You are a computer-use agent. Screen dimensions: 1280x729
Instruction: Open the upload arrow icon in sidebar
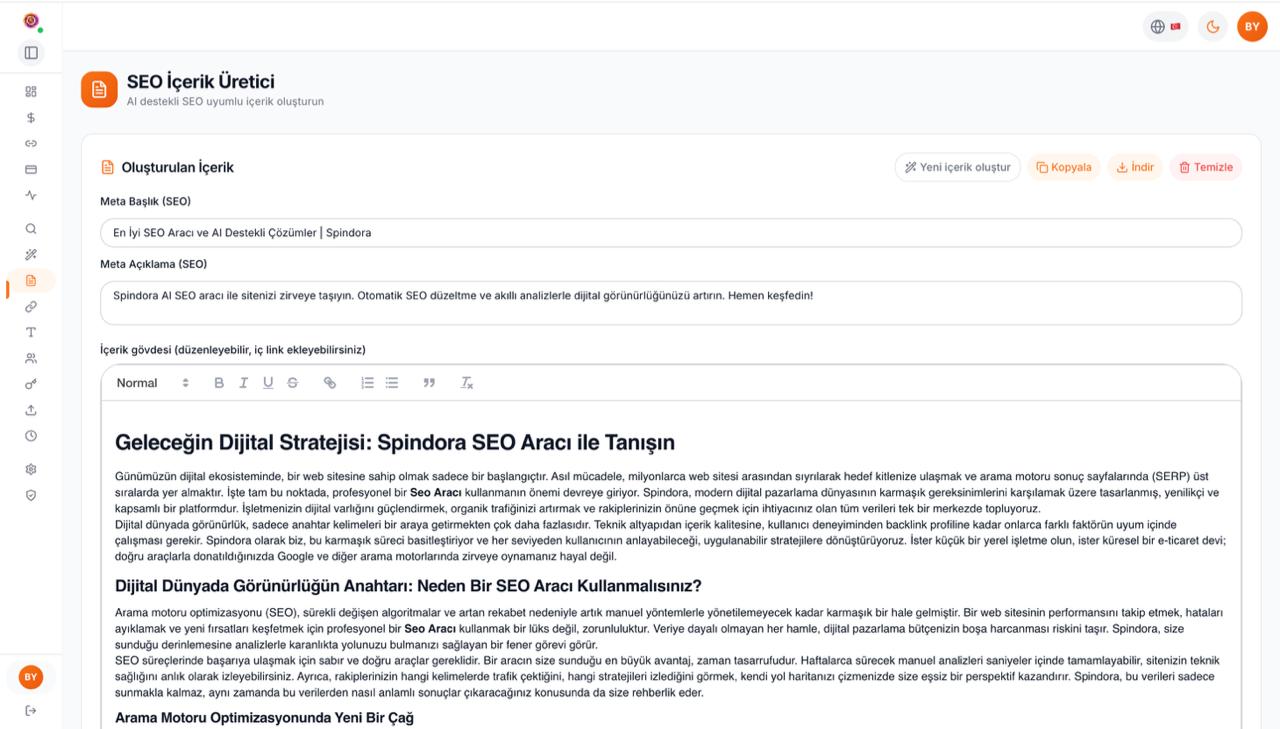(31, 410)
